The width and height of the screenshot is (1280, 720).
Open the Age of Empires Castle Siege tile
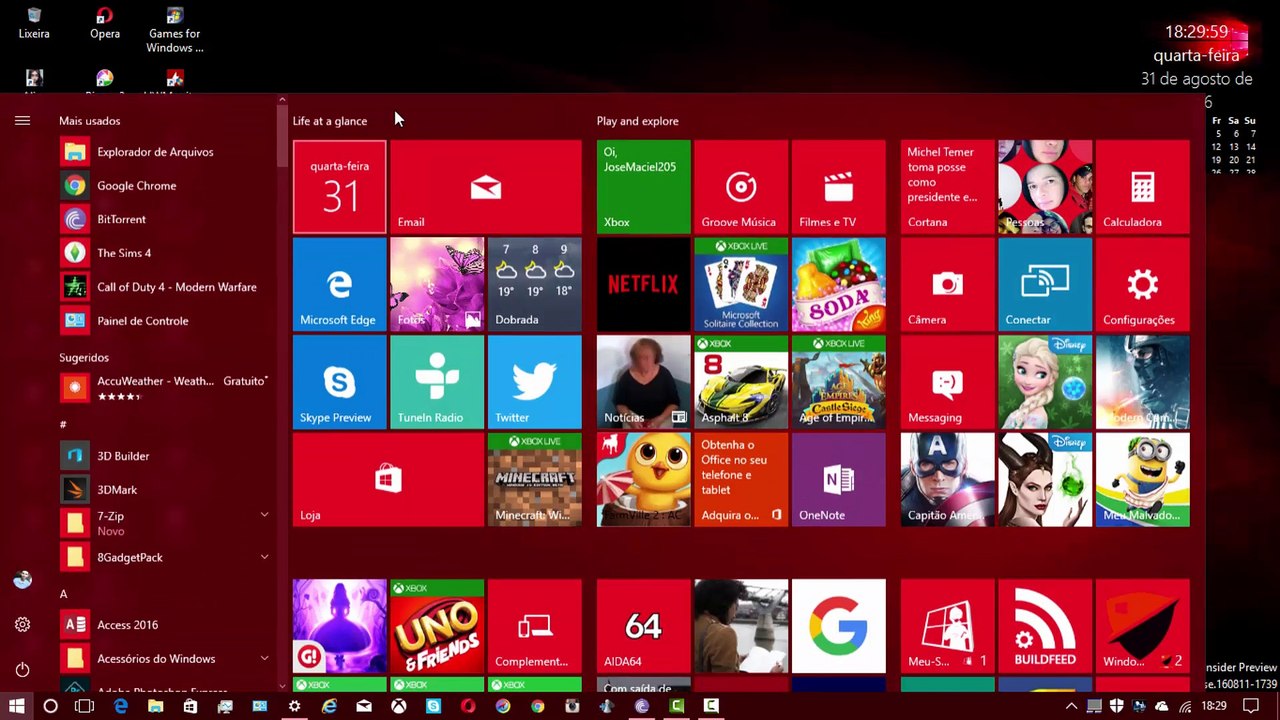(x=839, y=382)
